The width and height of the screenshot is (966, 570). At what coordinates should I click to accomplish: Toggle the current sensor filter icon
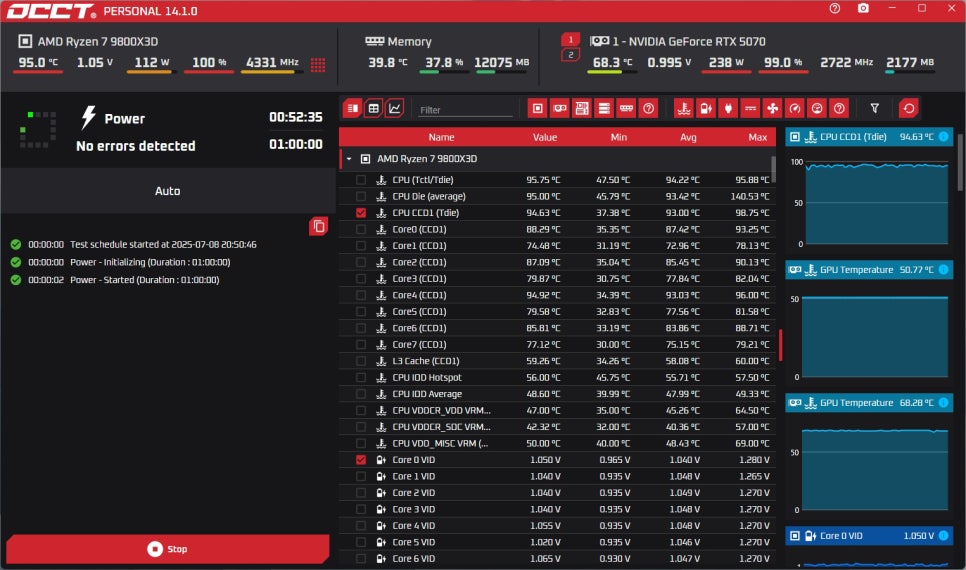(x=750, y=108)
